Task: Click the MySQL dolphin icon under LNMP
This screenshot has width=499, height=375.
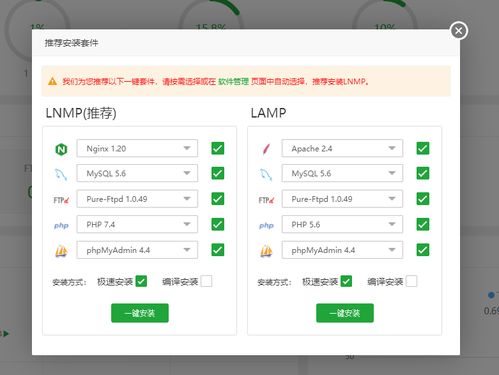Action: pos(61,174)
